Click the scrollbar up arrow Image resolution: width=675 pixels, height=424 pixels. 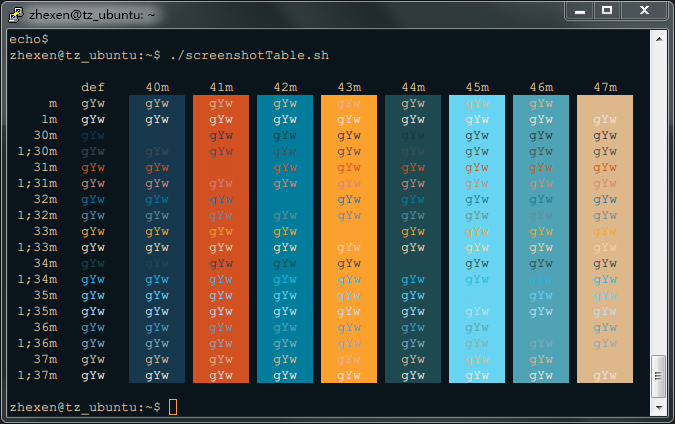[x=659, y=39]
